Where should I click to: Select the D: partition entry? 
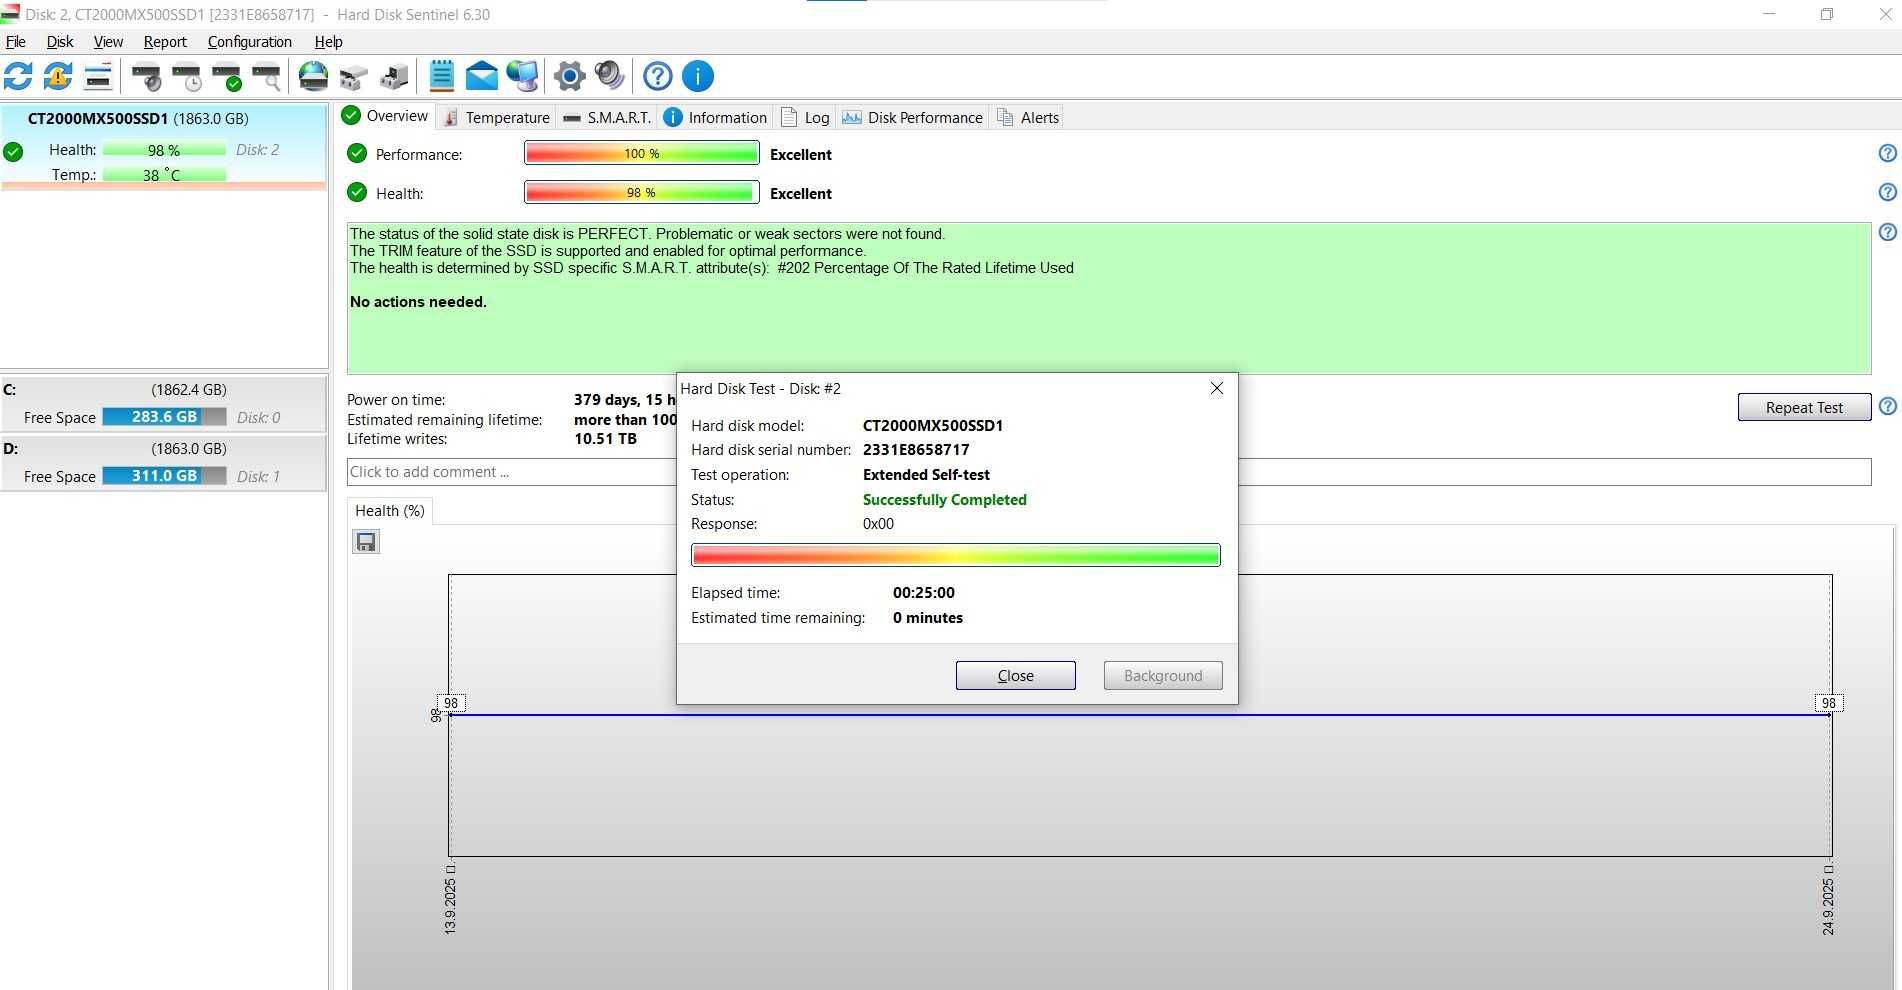click(164, 462)
